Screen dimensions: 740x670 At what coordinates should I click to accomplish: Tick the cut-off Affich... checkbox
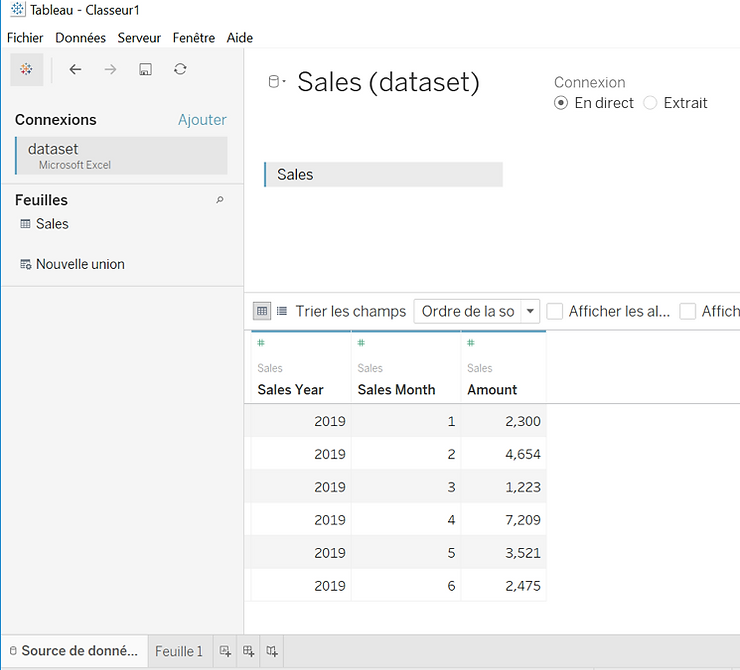point(688,311)
